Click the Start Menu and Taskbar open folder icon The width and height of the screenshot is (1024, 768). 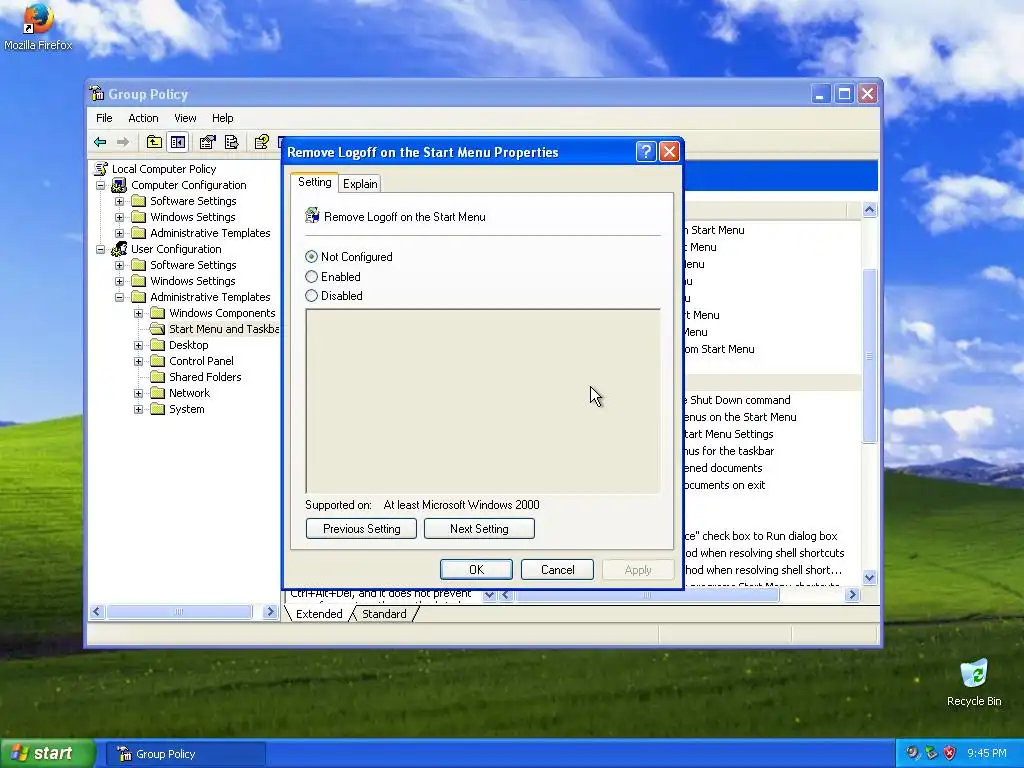point(157,329)
